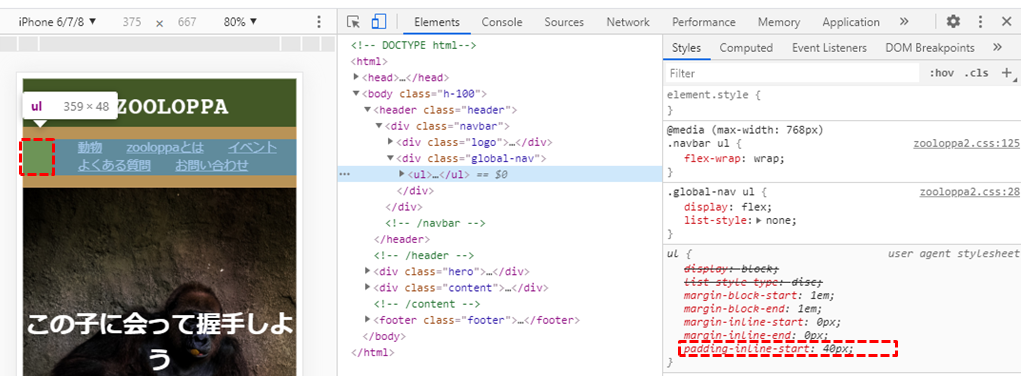Open the Application tab

851,22
